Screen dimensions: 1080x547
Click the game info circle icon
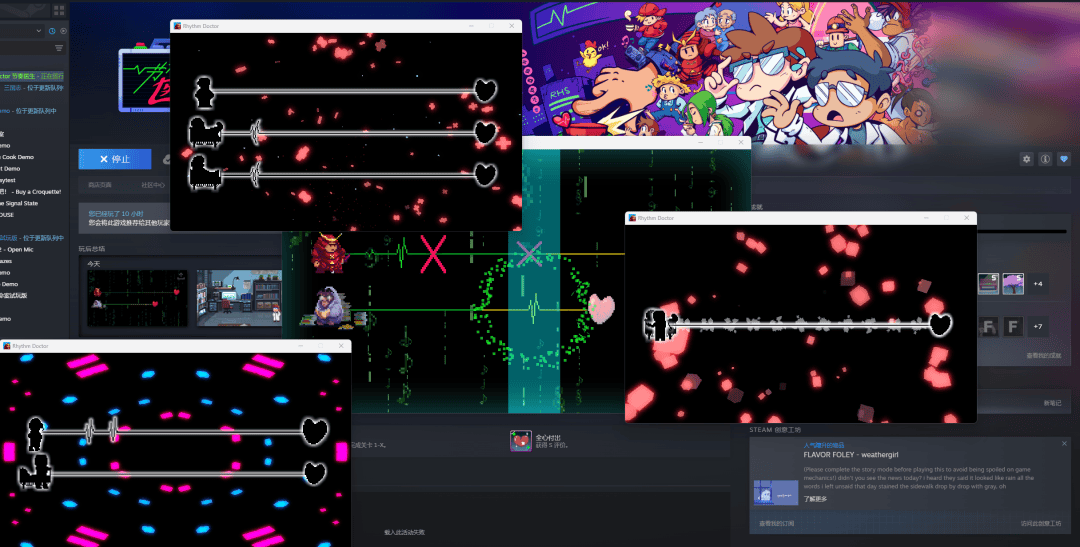point(1045,159)
